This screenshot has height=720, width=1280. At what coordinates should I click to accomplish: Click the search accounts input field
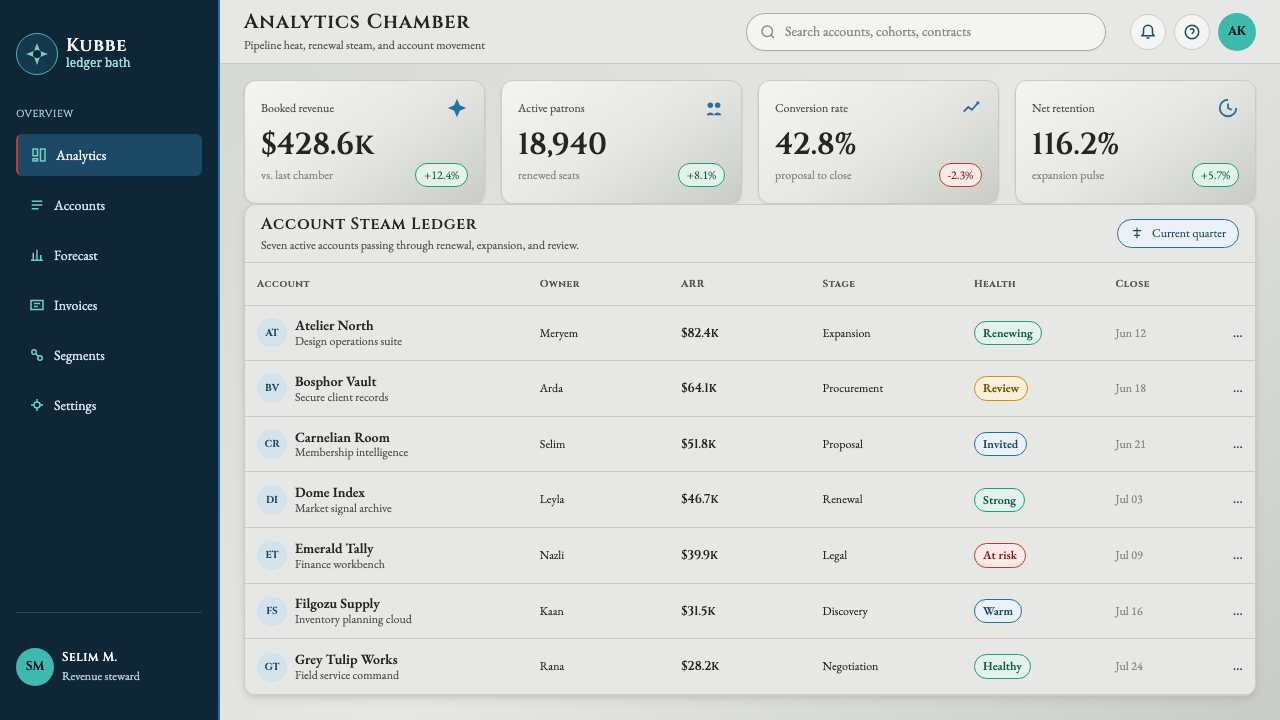(x=926, y=32)
